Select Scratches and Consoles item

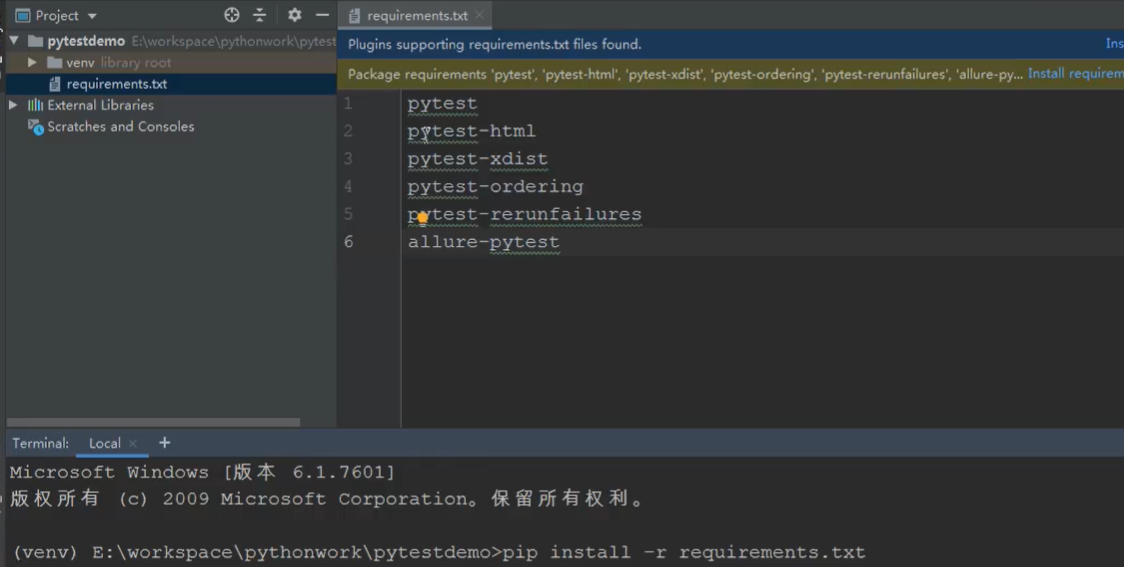(120, 126)
